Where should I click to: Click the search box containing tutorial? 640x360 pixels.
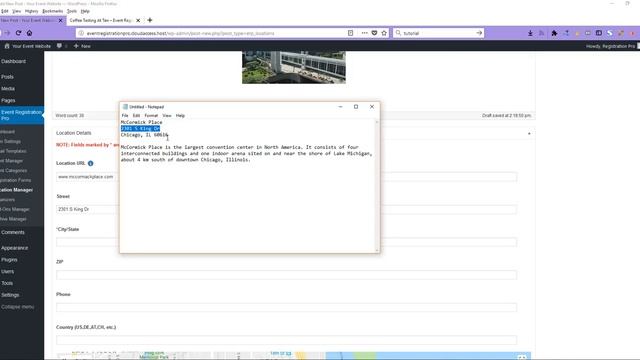pyautogui.click(x=439, y=33)
